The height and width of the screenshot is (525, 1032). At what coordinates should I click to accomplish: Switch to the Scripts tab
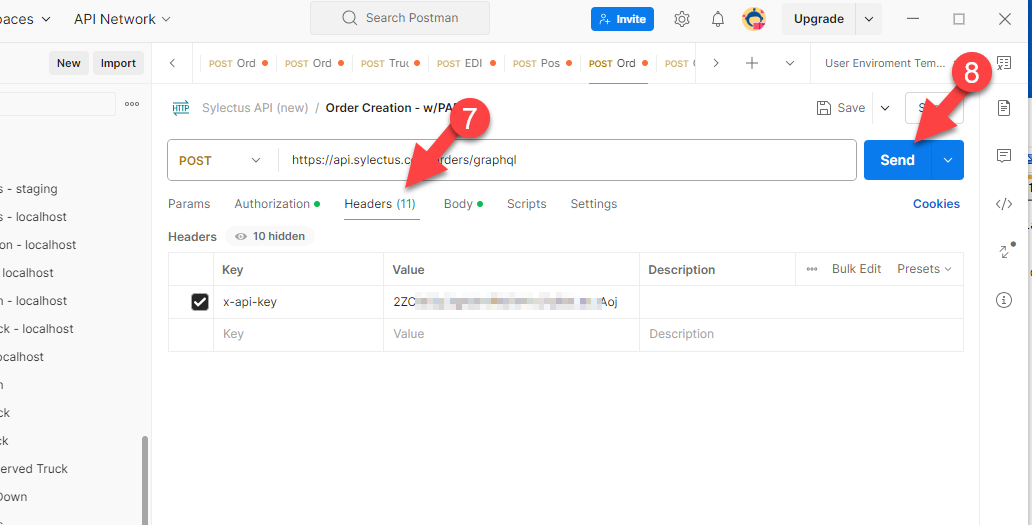(527, 204)
